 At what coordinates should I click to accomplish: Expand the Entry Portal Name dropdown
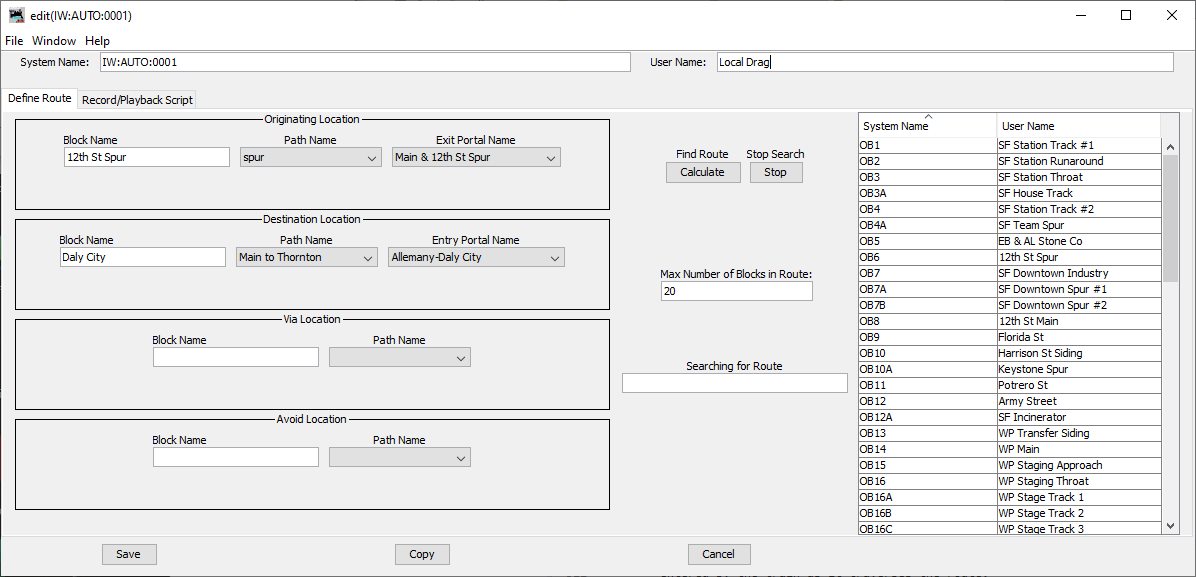point(476,258)
